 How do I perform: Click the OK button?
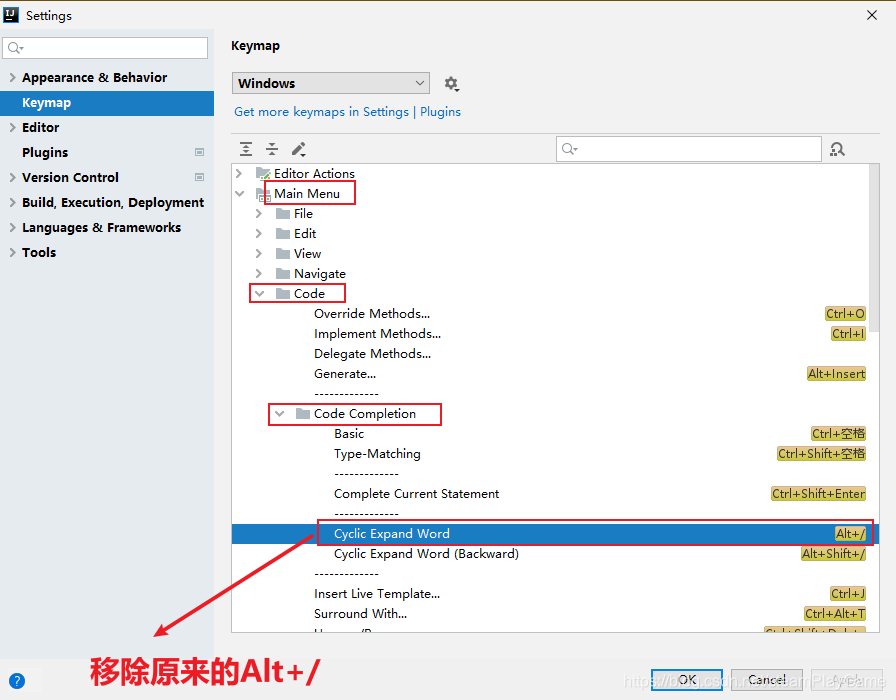(x=687, y=679)
